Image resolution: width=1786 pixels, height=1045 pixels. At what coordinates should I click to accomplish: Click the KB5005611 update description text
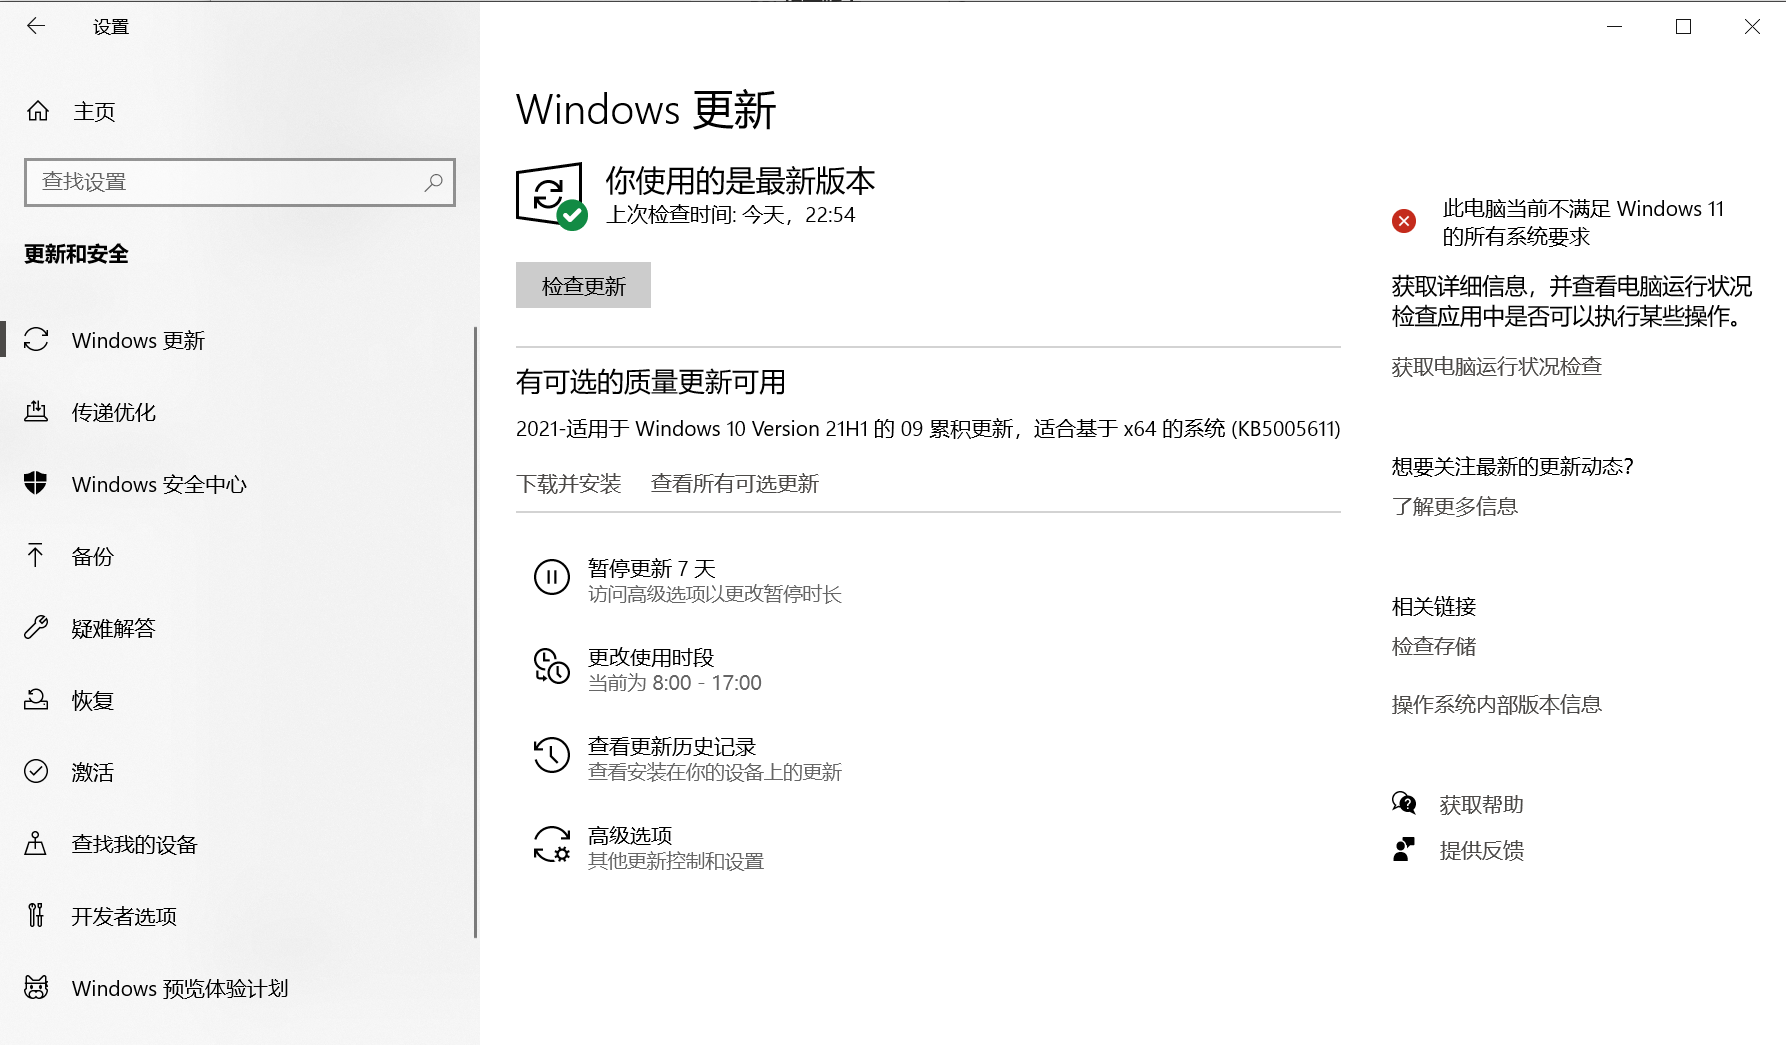pos(928,429)
